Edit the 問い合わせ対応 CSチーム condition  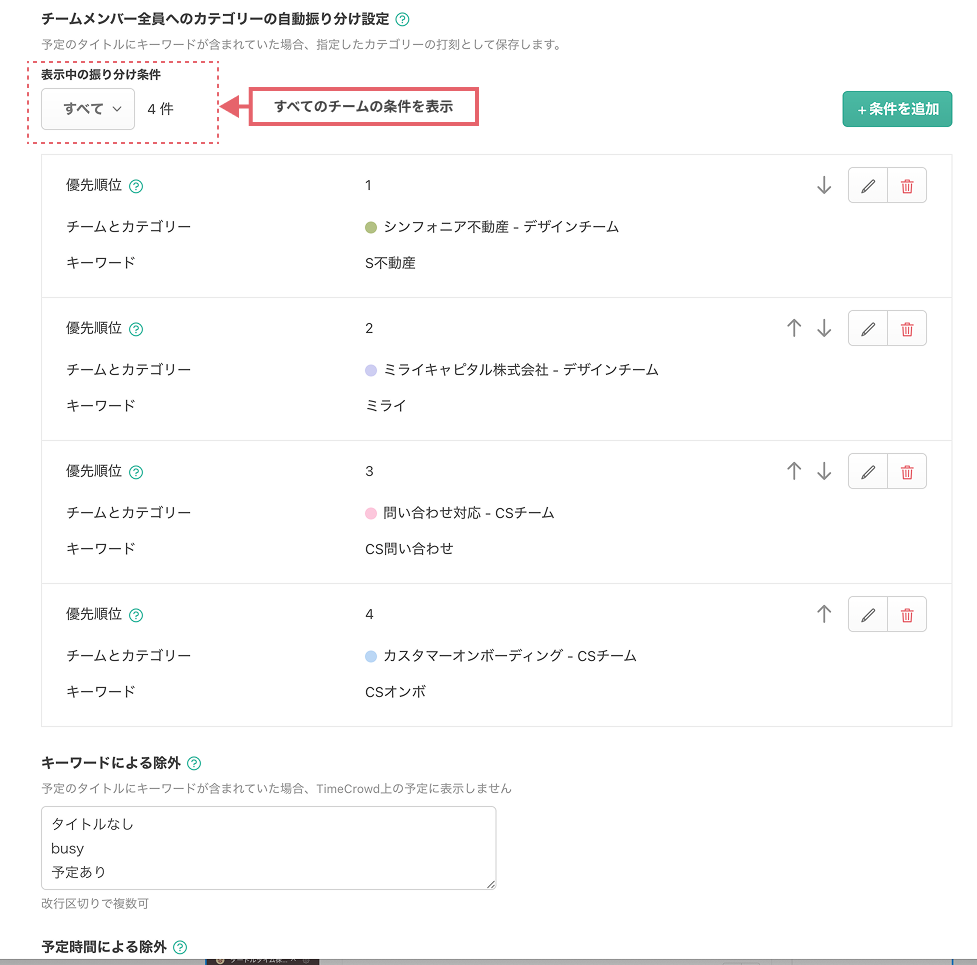[868, 472]
